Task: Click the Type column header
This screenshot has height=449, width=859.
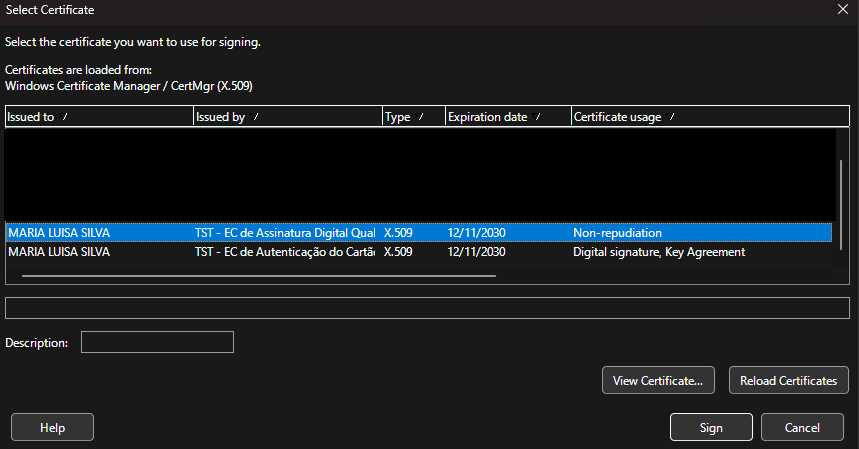Action: 412,117
